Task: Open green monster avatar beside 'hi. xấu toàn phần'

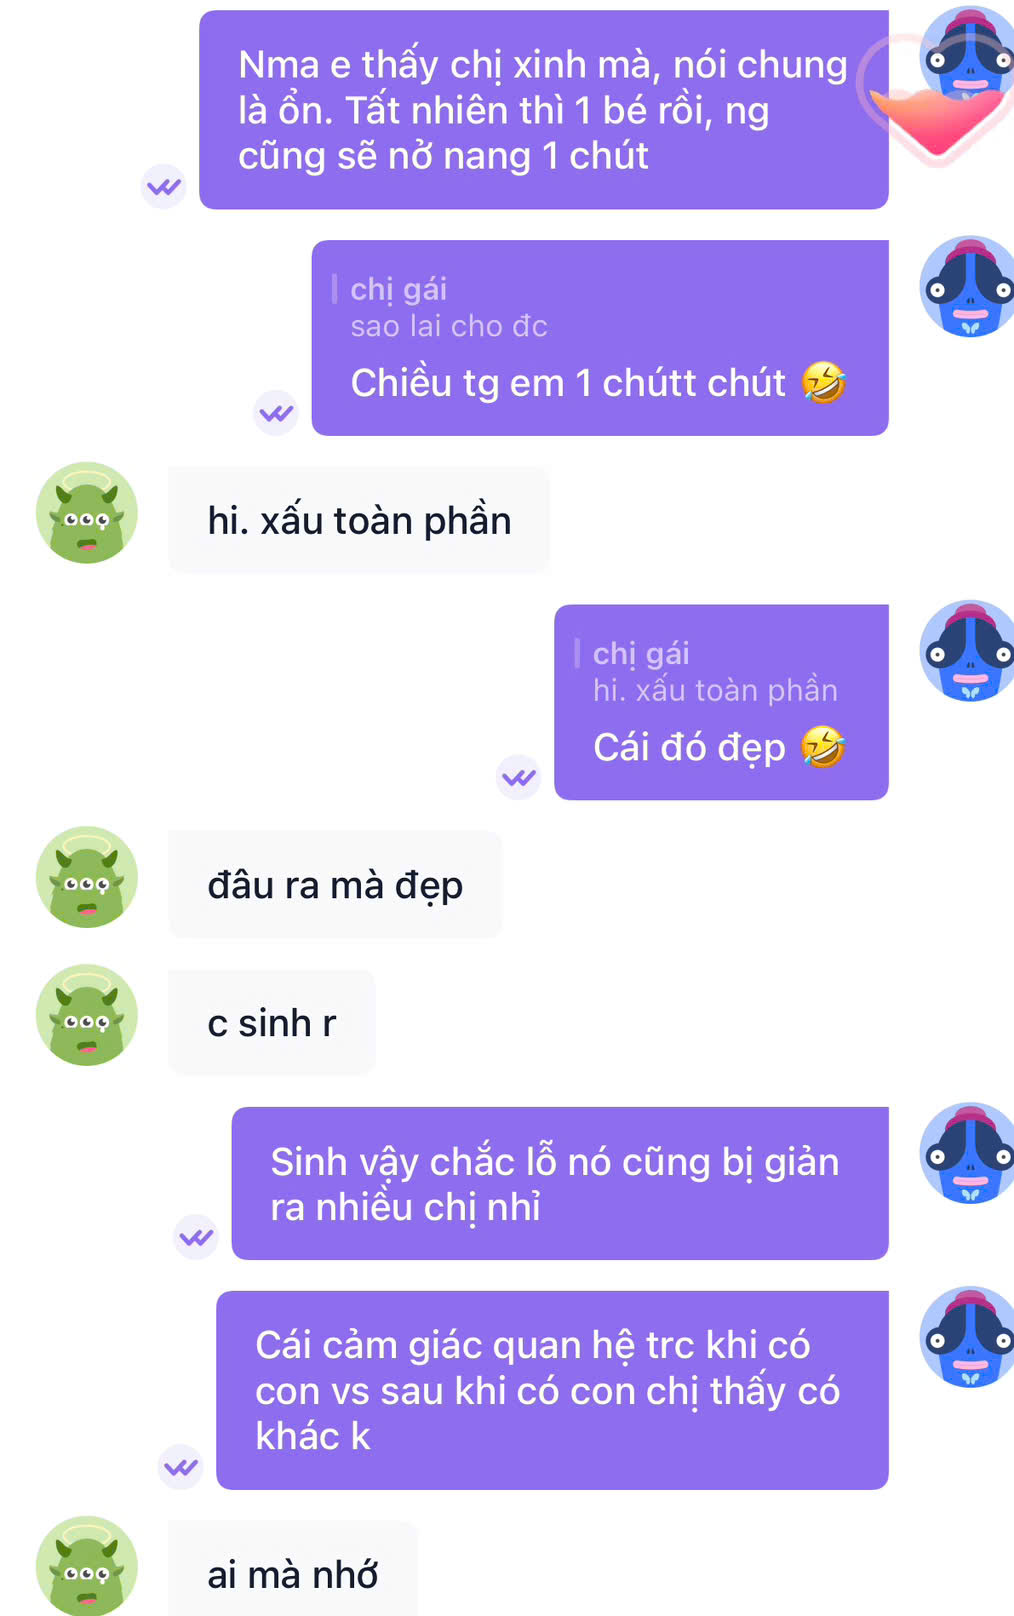Action: tap(87, 512)
